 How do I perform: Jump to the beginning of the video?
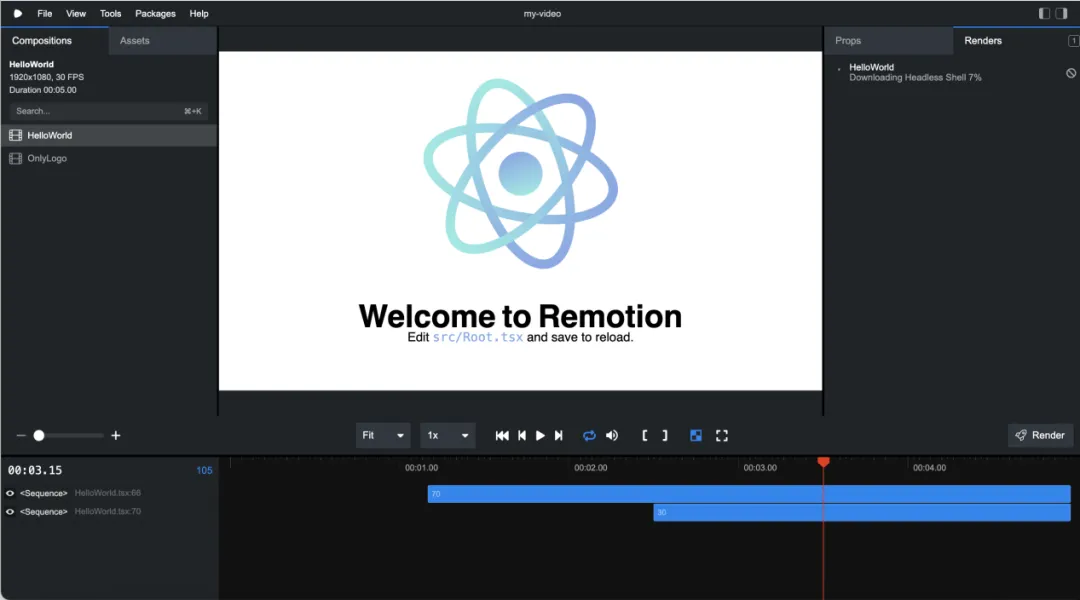(x=502, y=435)
